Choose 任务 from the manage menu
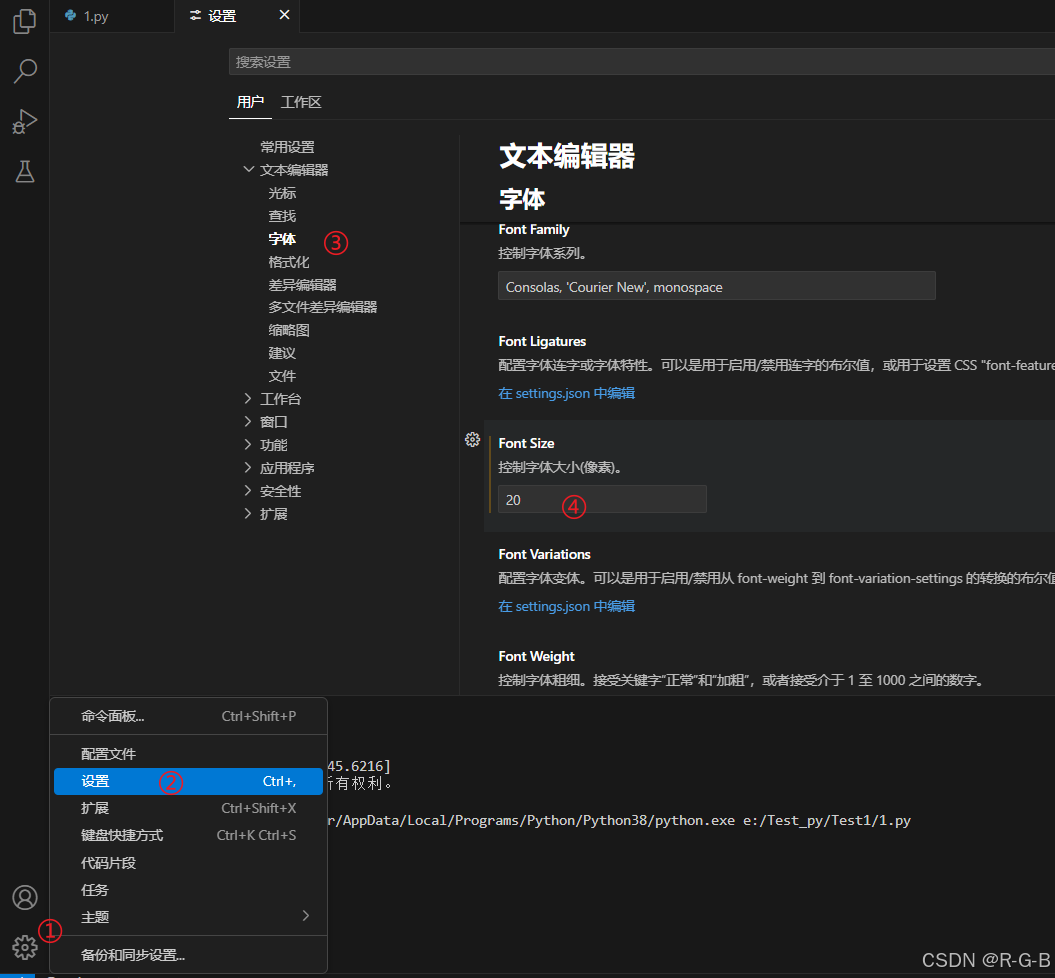Screen dimensions: 1055x978 point(188,890)
